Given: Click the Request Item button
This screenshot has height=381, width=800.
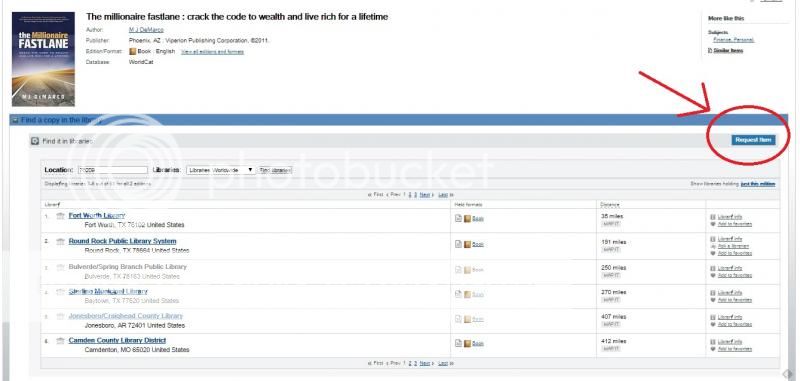Looking at the screenshot, I should [x=753, y=140].
